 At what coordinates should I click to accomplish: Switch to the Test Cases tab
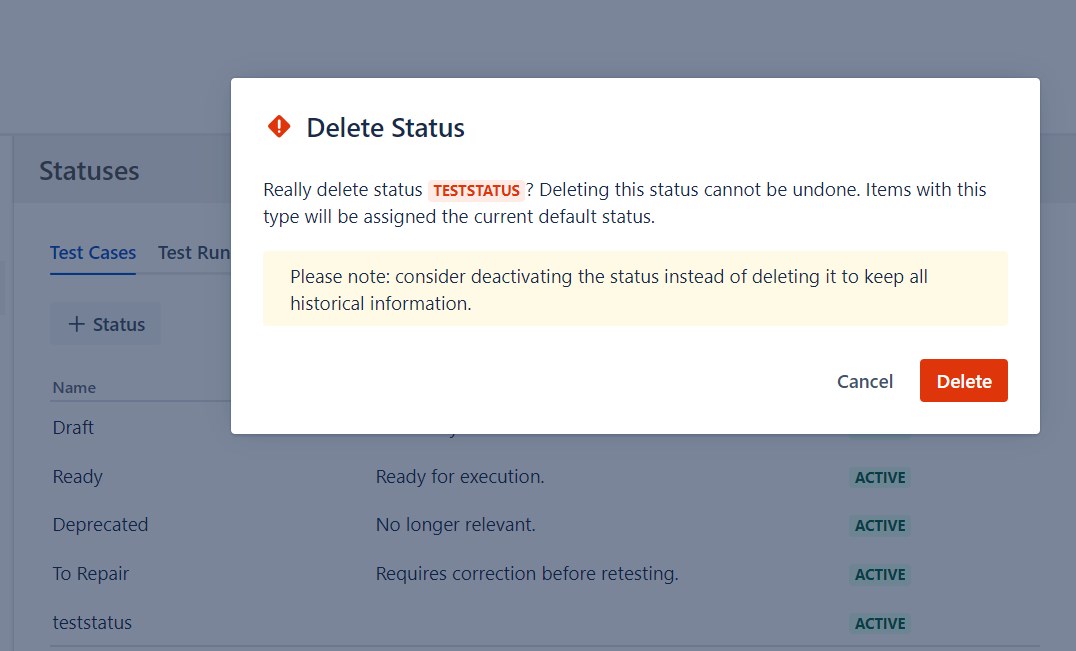pyautogui.click(x=93, y=253)
